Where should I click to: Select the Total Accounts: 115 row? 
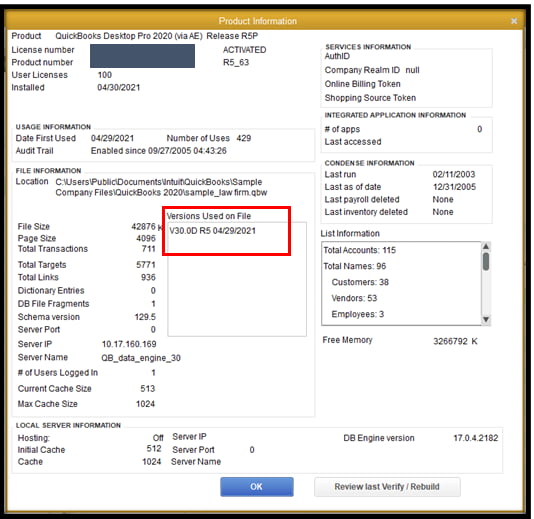pyautogui.click(x=360, y=250)
